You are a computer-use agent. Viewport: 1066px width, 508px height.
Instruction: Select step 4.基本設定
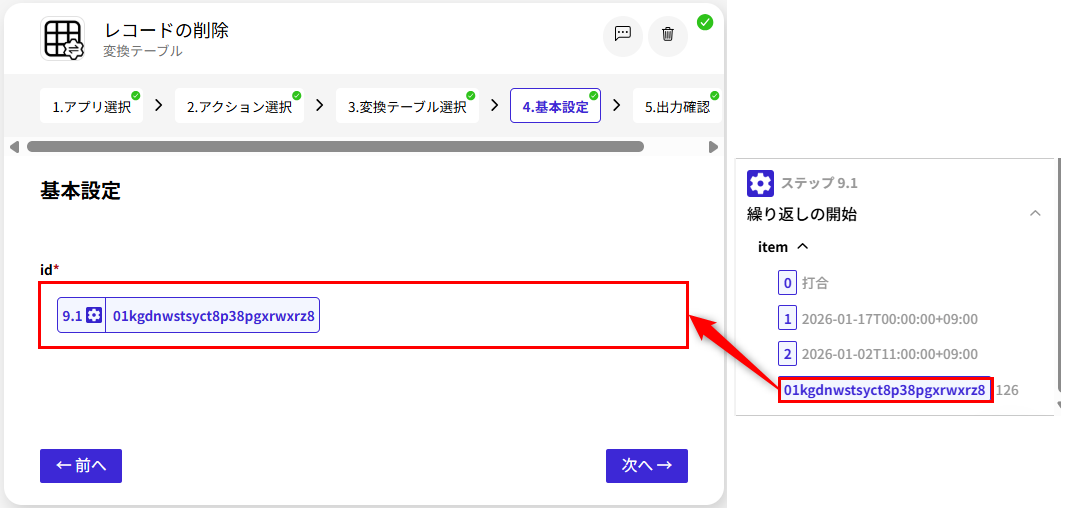point(555,106)
